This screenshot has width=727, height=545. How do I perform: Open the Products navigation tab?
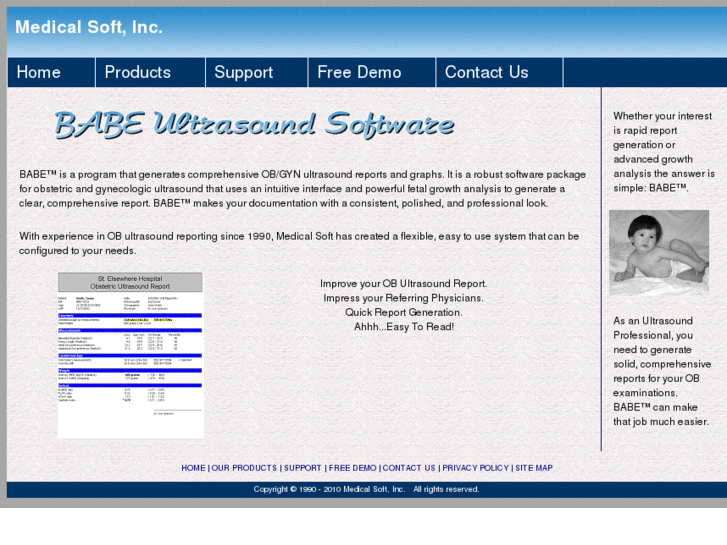coord(150,72)
